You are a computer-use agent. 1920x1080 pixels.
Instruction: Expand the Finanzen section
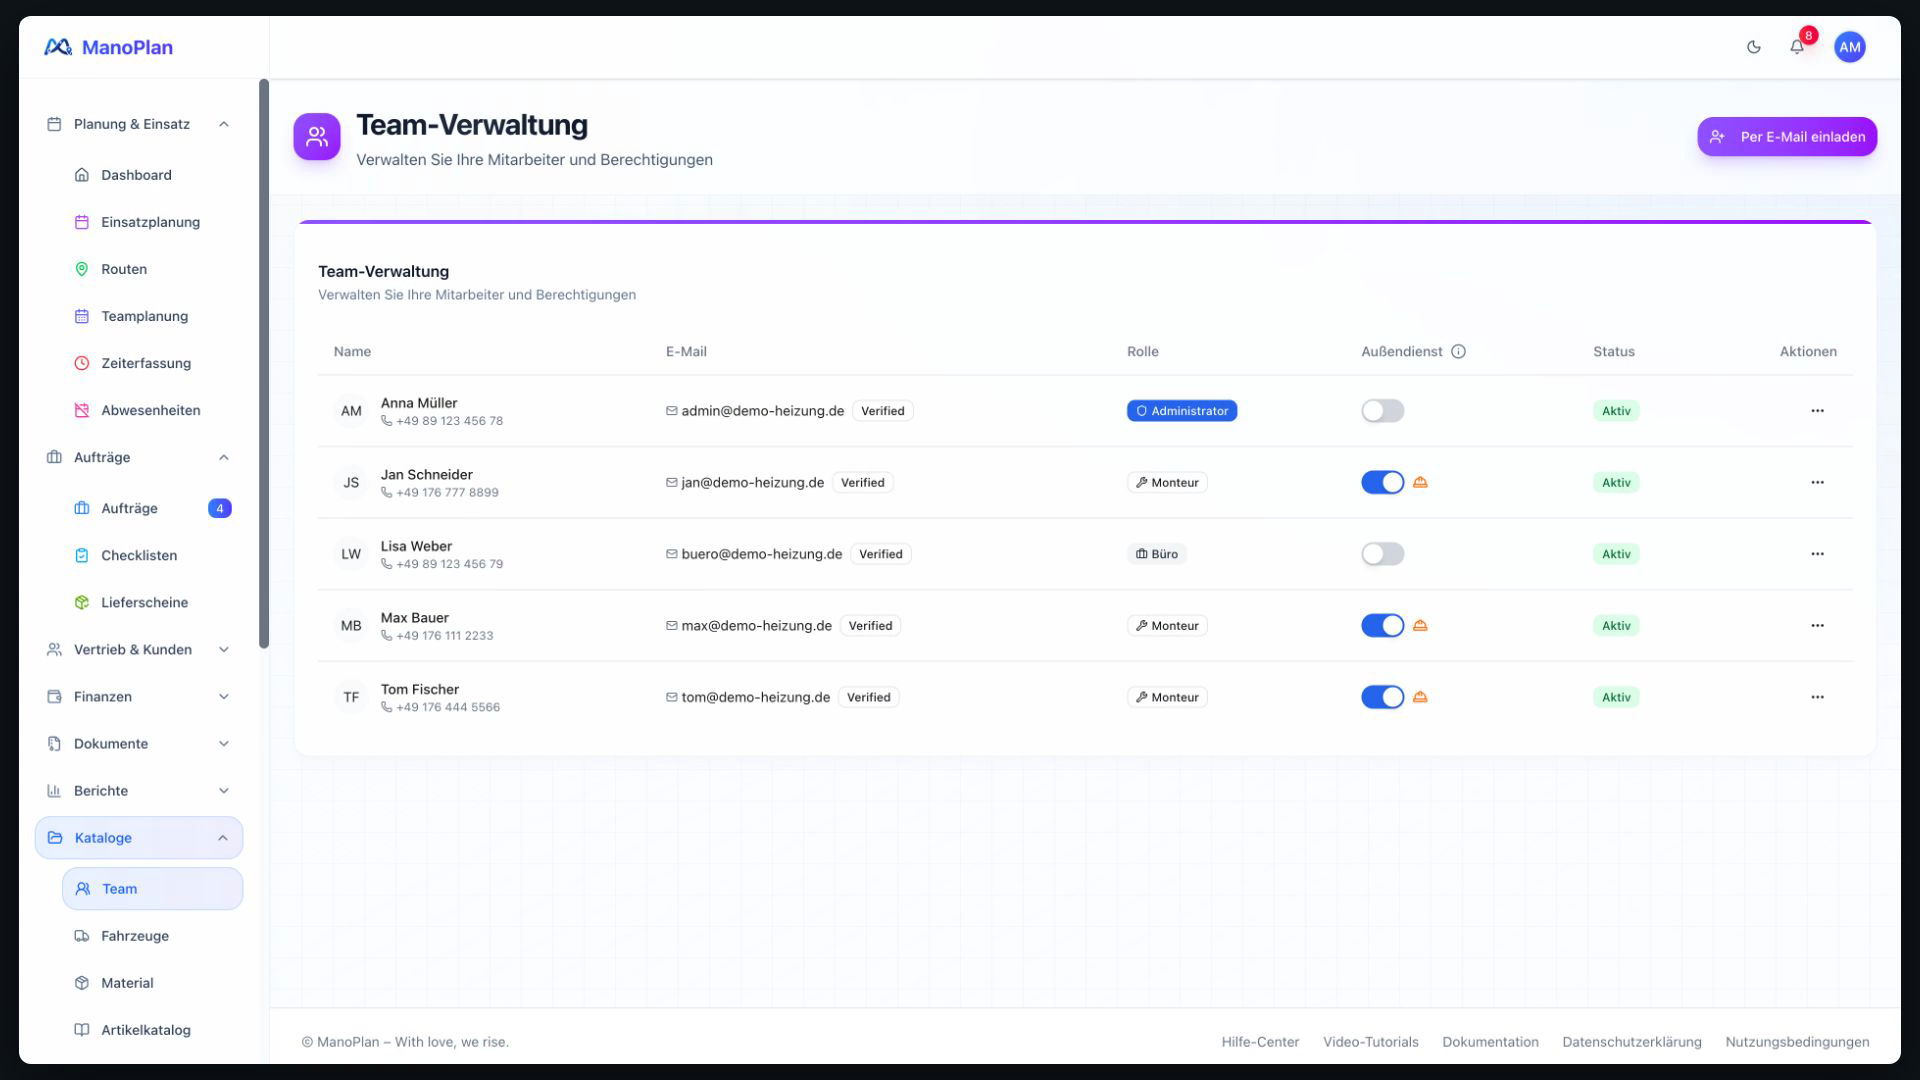pos(139,697)
